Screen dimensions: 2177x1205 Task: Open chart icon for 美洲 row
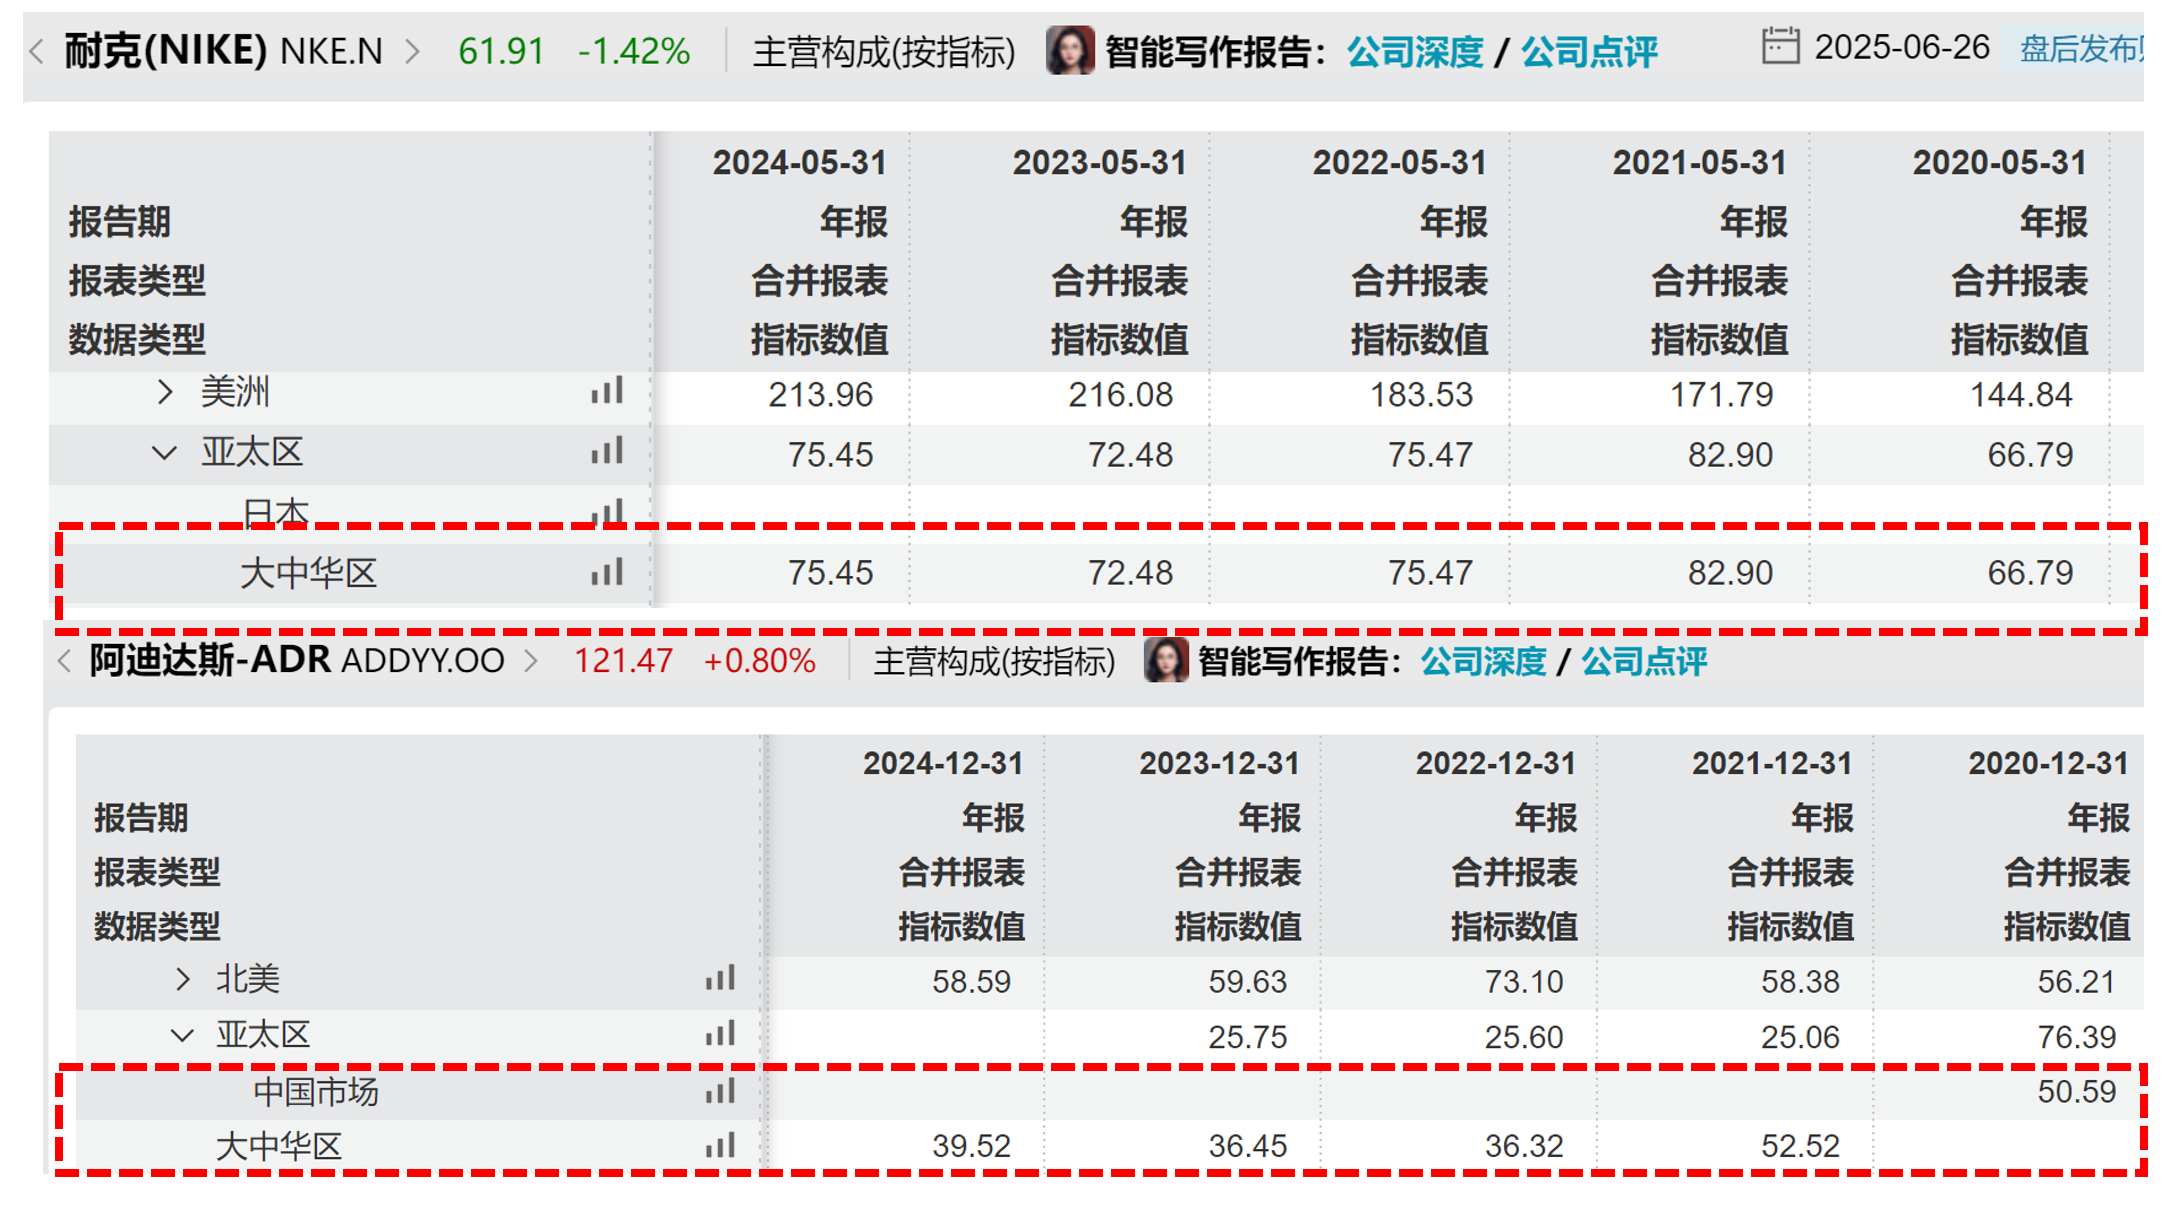point(606,391)
